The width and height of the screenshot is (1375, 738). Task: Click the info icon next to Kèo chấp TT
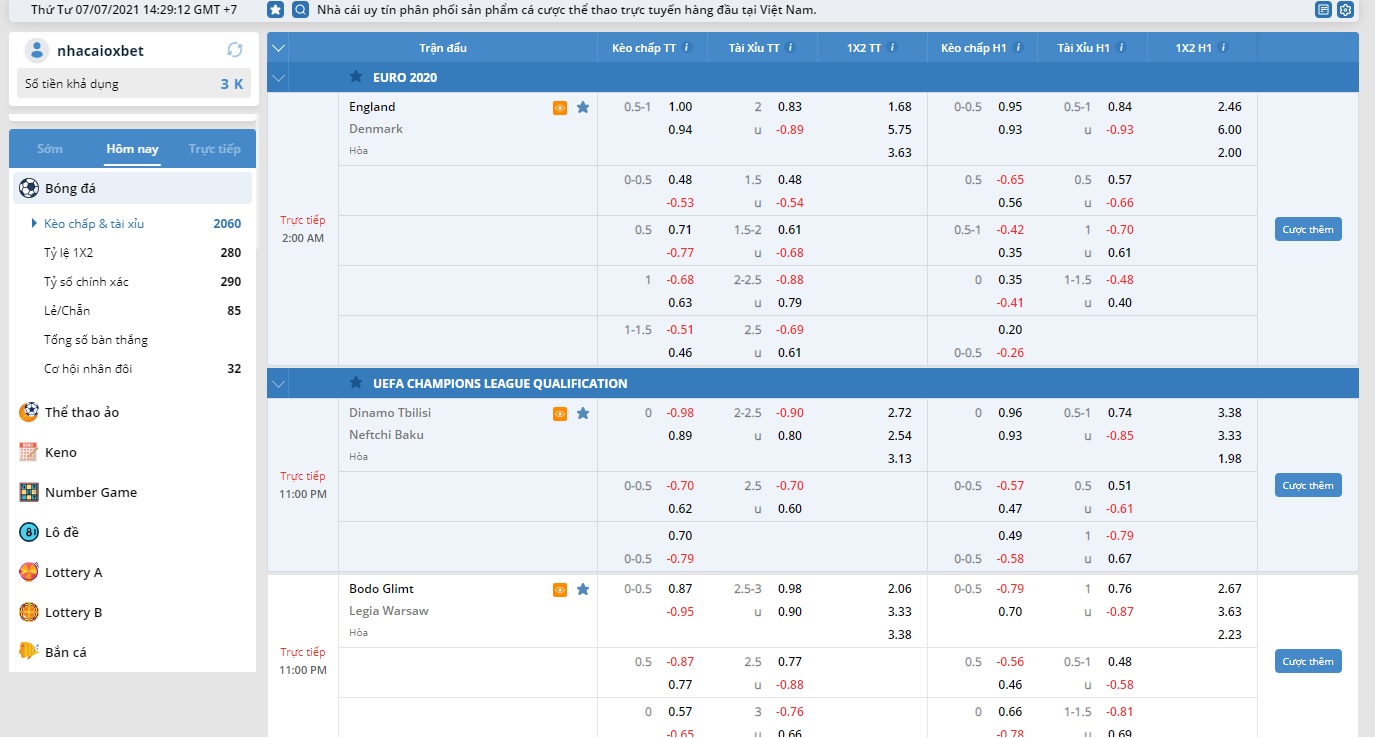(x=687, y=48)
